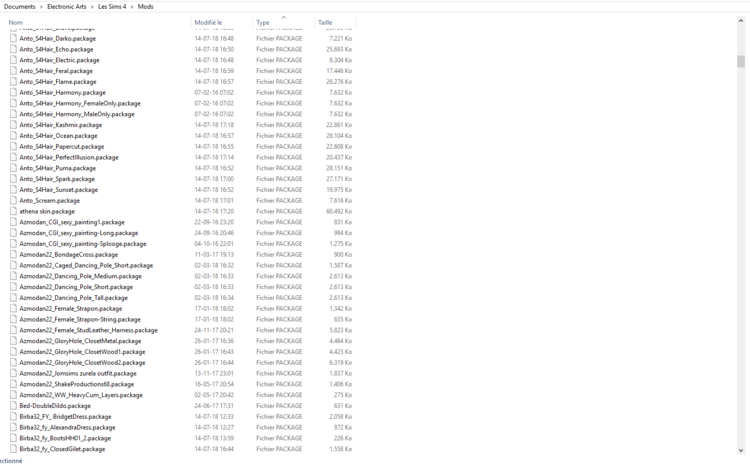Click the size value 28.151 Ko
Viewport: 750px width, 464px height.
339,168
